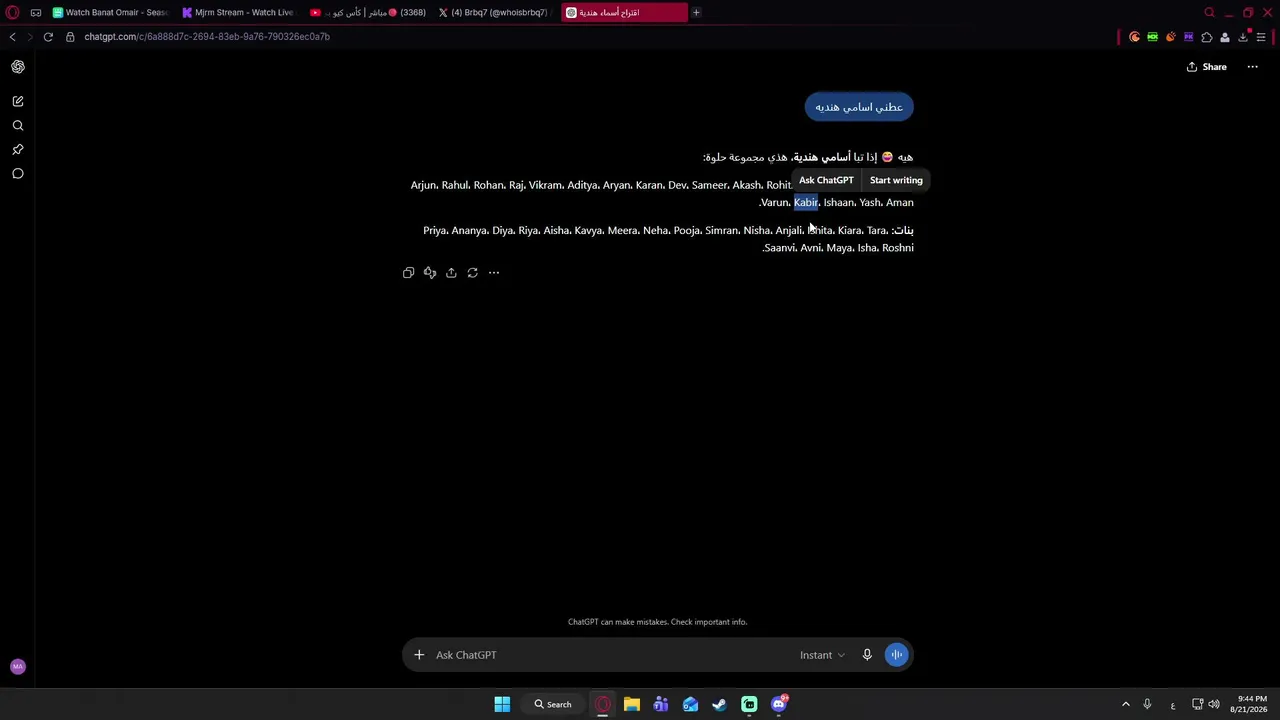Copy the ChatGPT response
1280x720 pixels.
point(408,272)
